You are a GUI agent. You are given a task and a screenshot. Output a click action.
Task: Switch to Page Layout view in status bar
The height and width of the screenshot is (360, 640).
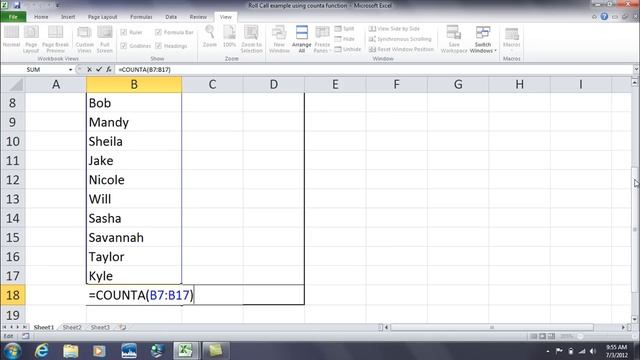click(542, 336)
